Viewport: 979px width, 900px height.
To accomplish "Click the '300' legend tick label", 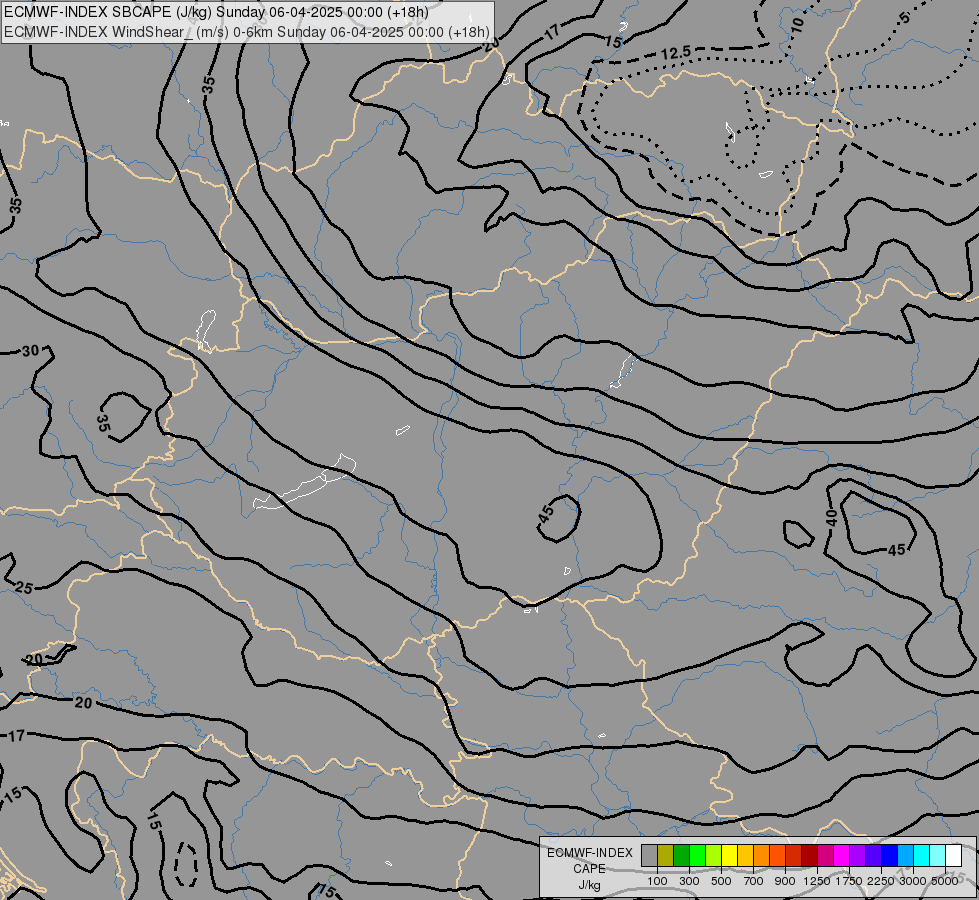I will [689, 881].
